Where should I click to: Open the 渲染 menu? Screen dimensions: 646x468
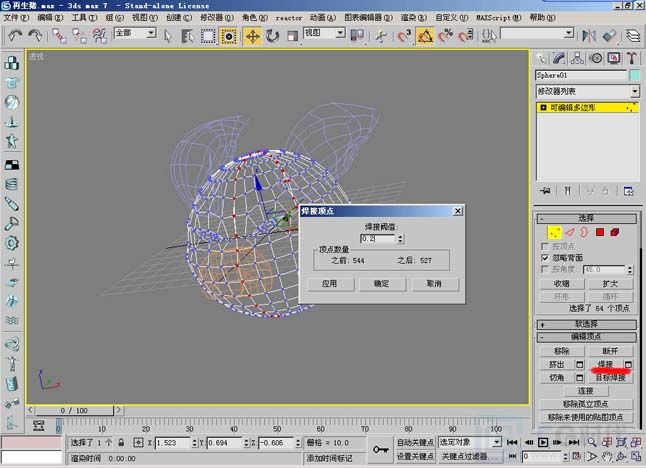click(413, 18)
